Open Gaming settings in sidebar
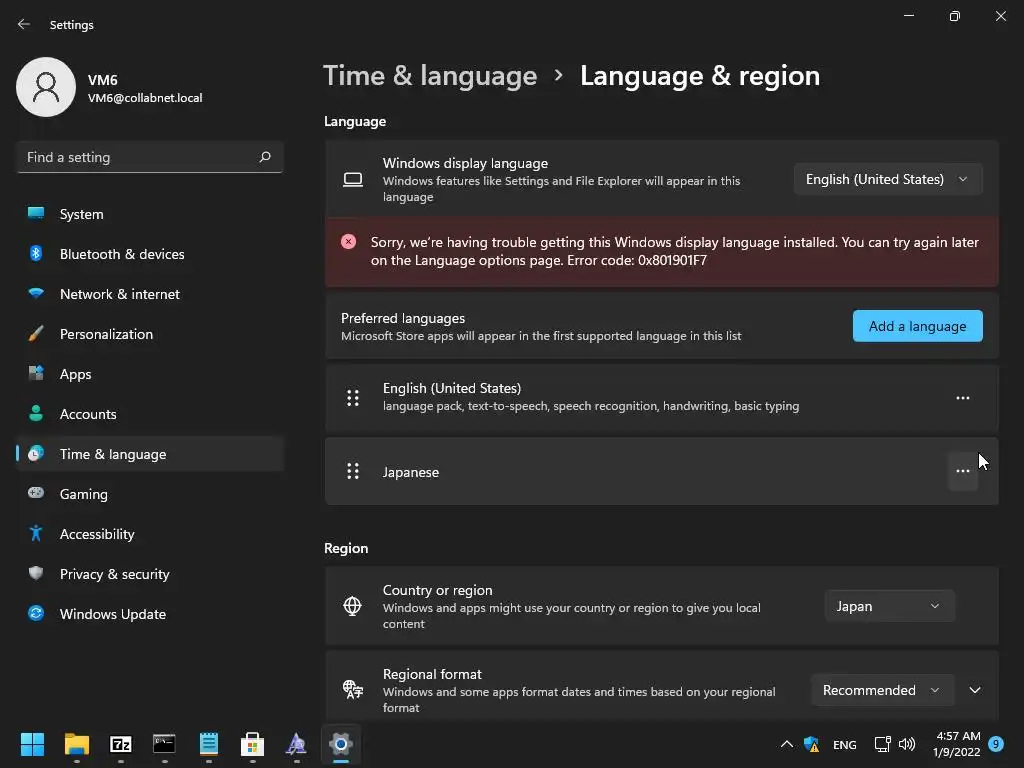Screen dimensions: 1024x768 (x=150, y=494)
